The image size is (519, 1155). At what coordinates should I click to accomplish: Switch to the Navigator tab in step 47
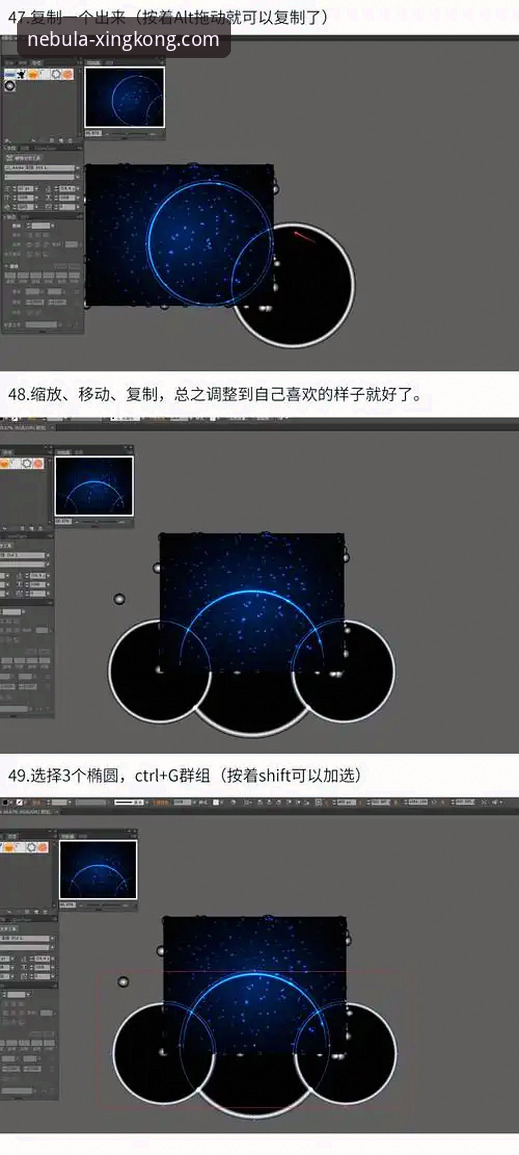click(93, 63)
